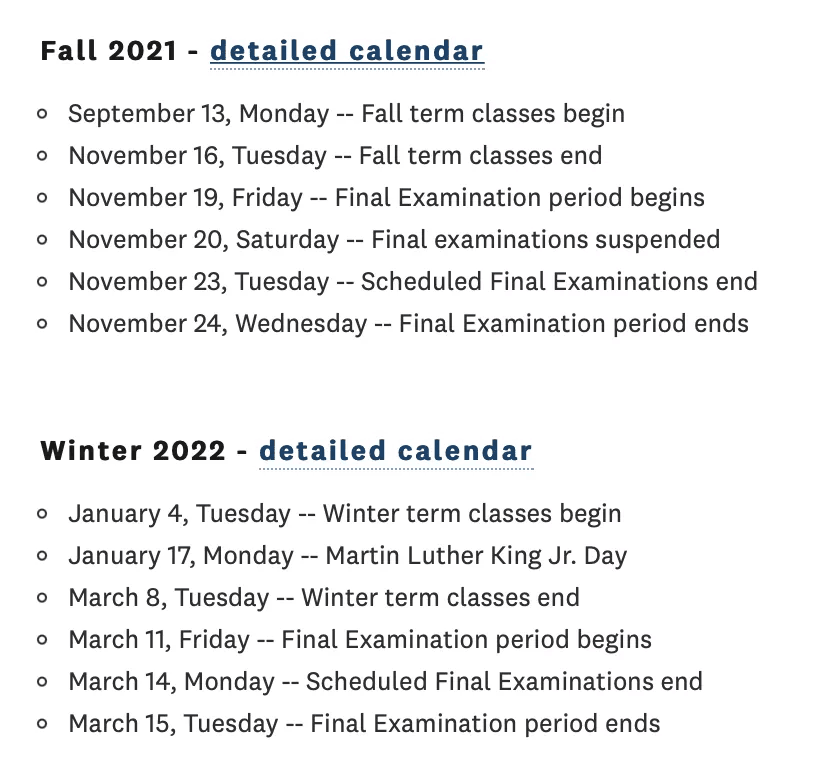This screenshot has width=826, height=766.
Task: Click the "Fall 2021" heading text
Action: [109, 51]
